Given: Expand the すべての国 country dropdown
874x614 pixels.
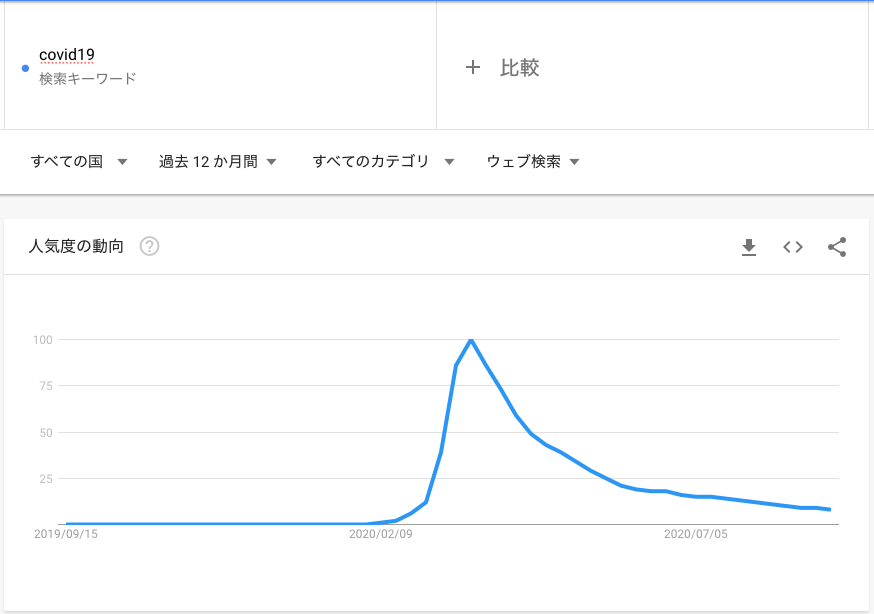Looking at the screenshot, I should (79, 162).
